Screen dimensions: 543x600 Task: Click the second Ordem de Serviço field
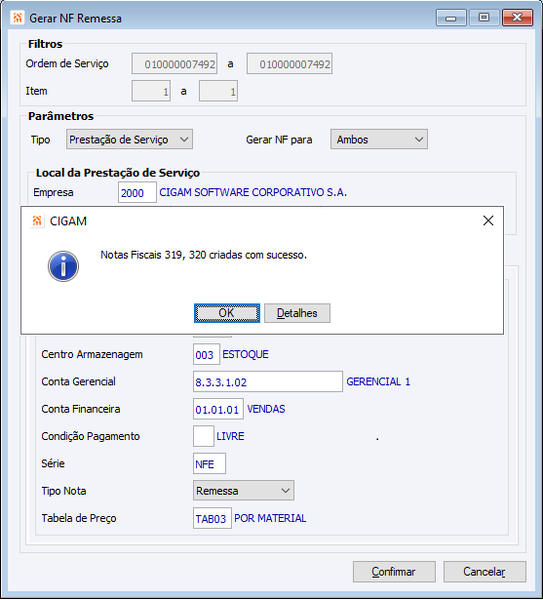(x=289, y=64)
